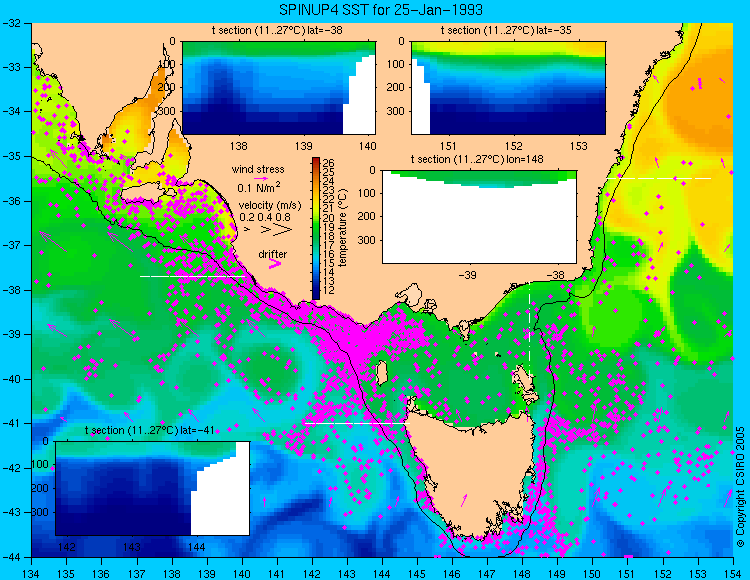Click the 't section (11..27°C) lat=-38' heading
The height and width of the screenshot is (580, 750).
[x=277, y=31]
